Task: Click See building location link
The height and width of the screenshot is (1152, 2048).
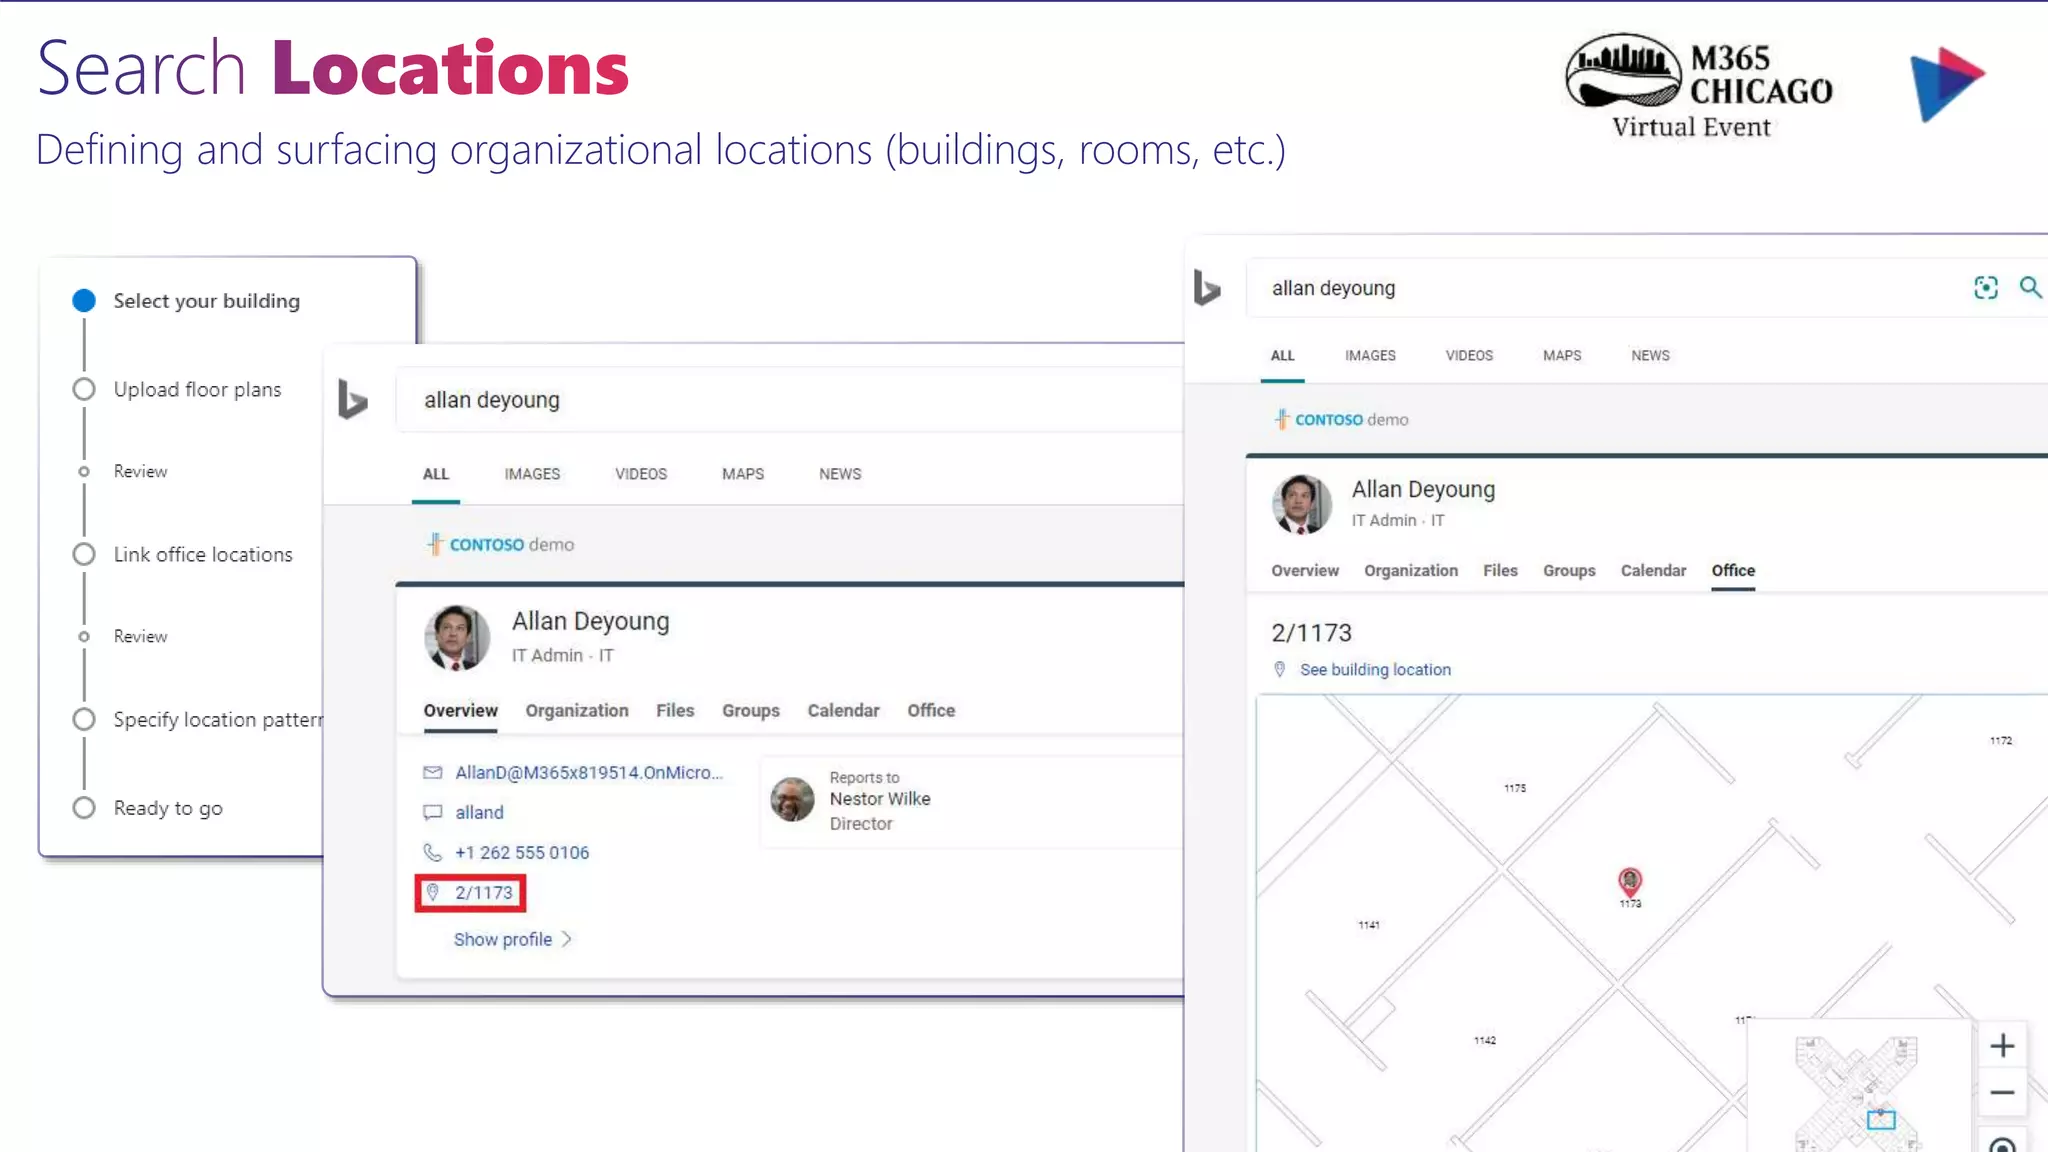Action: click(x=1375, y=669)
